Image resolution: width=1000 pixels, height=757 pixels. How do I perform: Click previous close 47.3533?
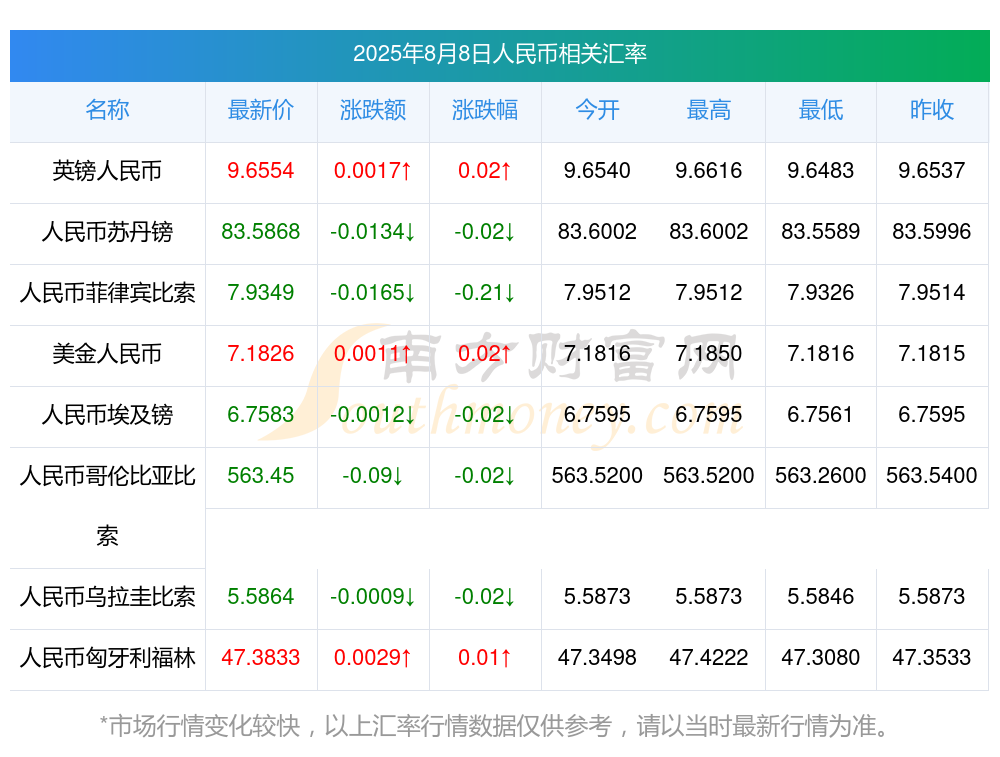pos(932,658)
